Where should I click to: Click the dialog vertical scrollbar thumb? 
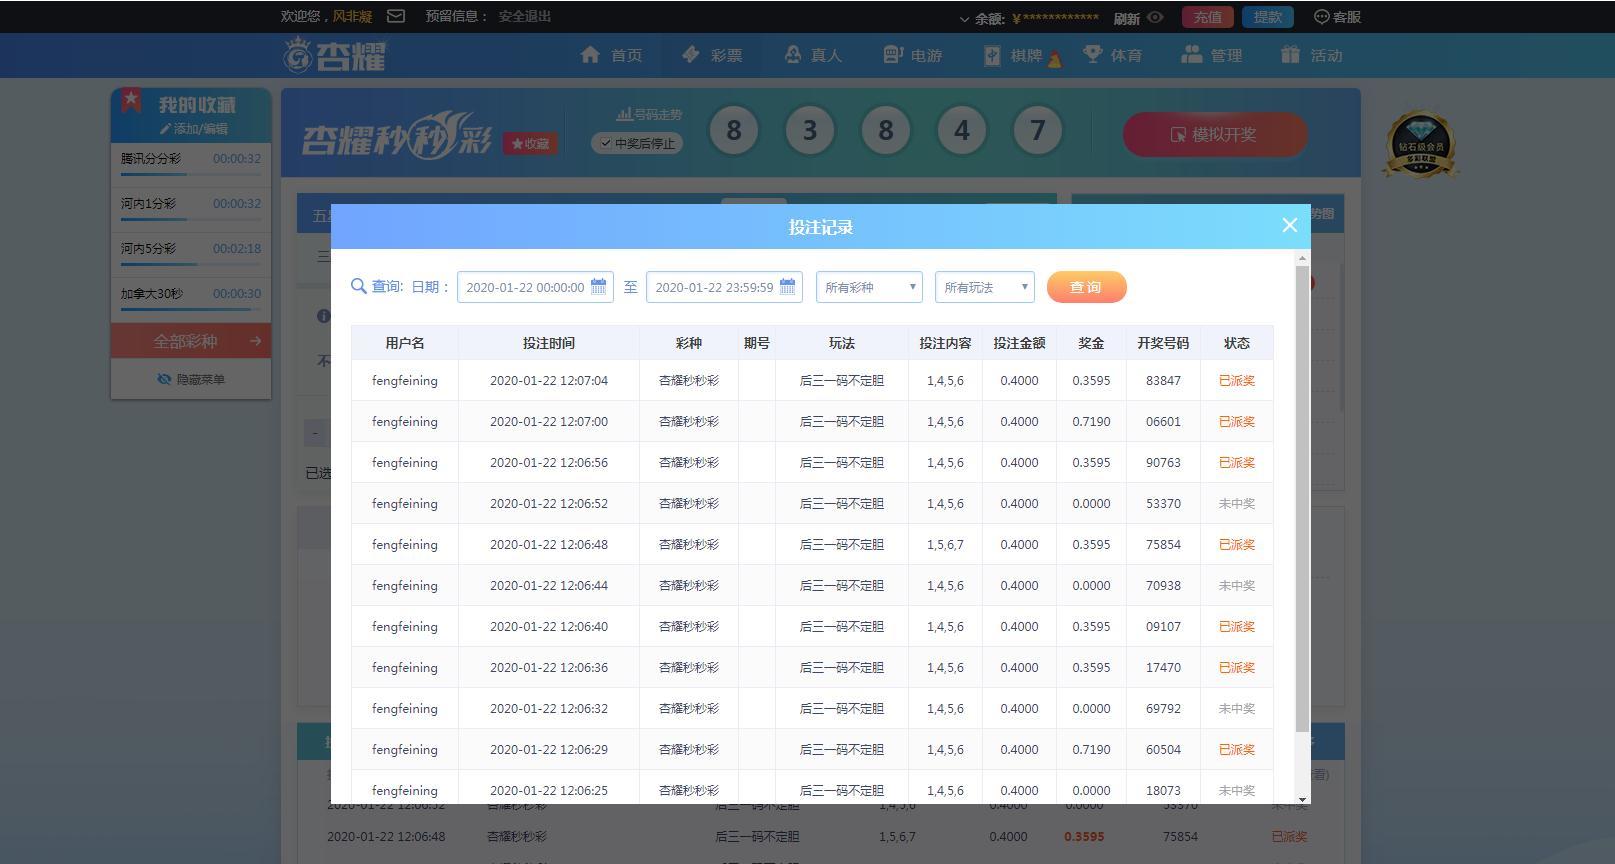click(1302, 498)
